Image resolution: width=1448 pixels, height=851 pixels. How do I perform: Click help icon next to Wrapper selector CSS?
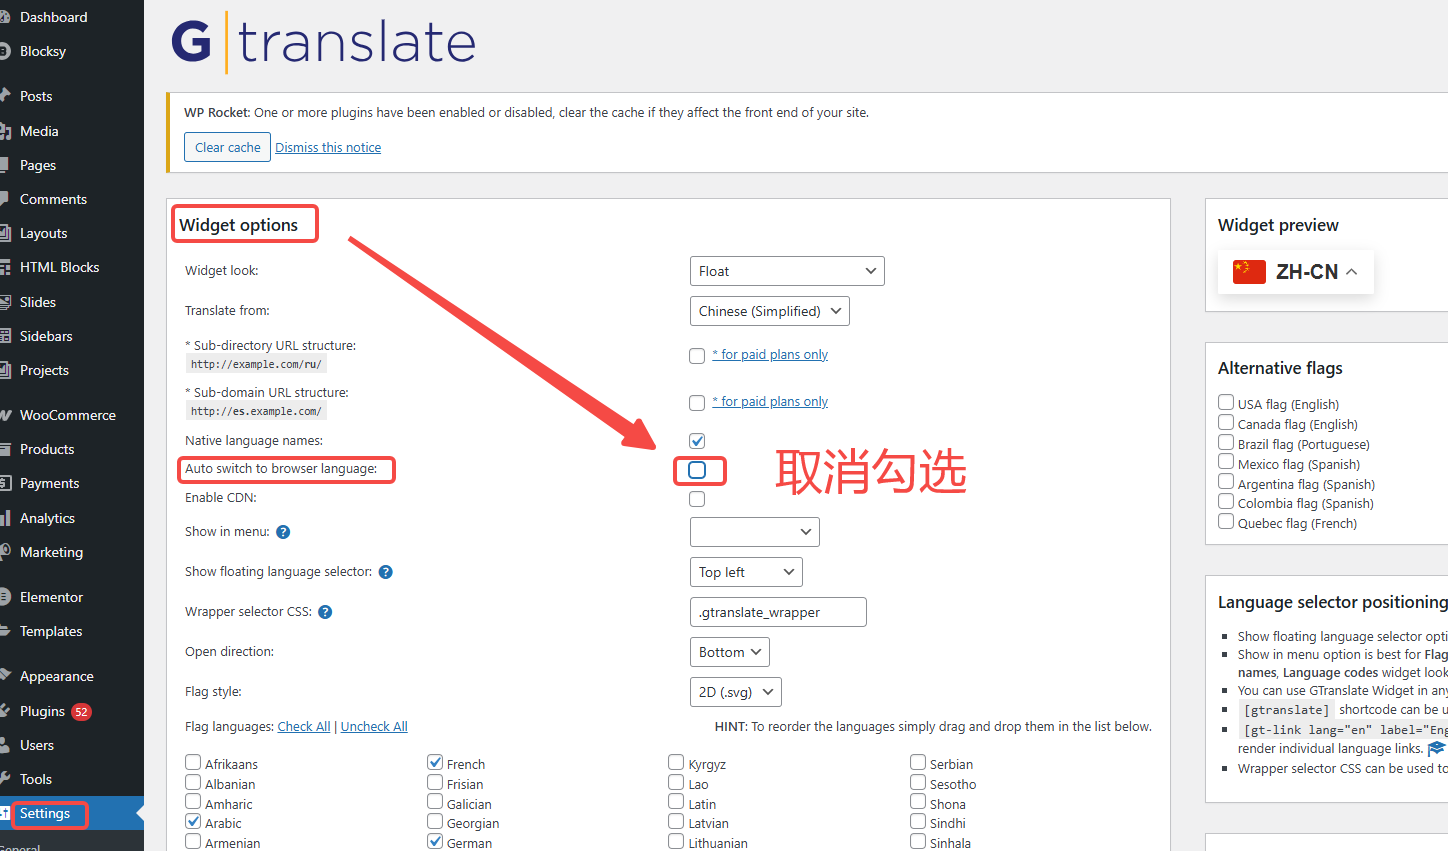click(325, 612)
